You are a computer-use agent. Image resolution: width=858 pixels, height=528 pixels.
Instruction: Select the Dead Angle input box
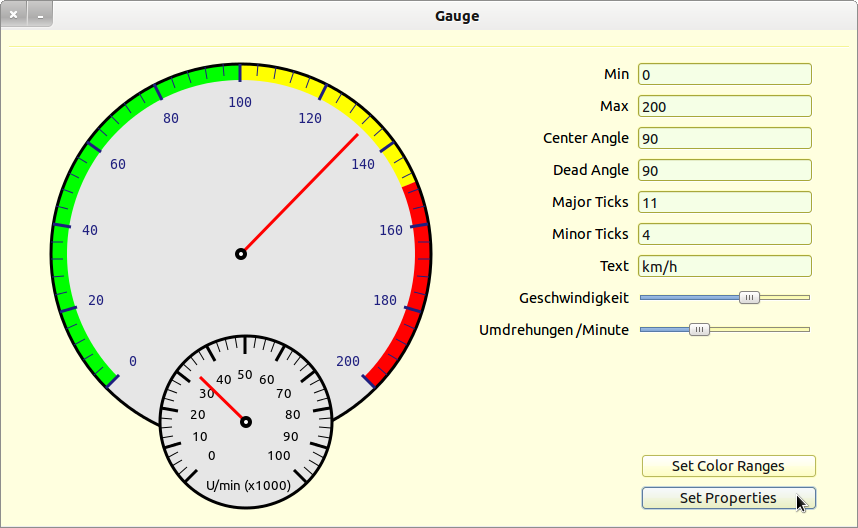pos(724,170)
